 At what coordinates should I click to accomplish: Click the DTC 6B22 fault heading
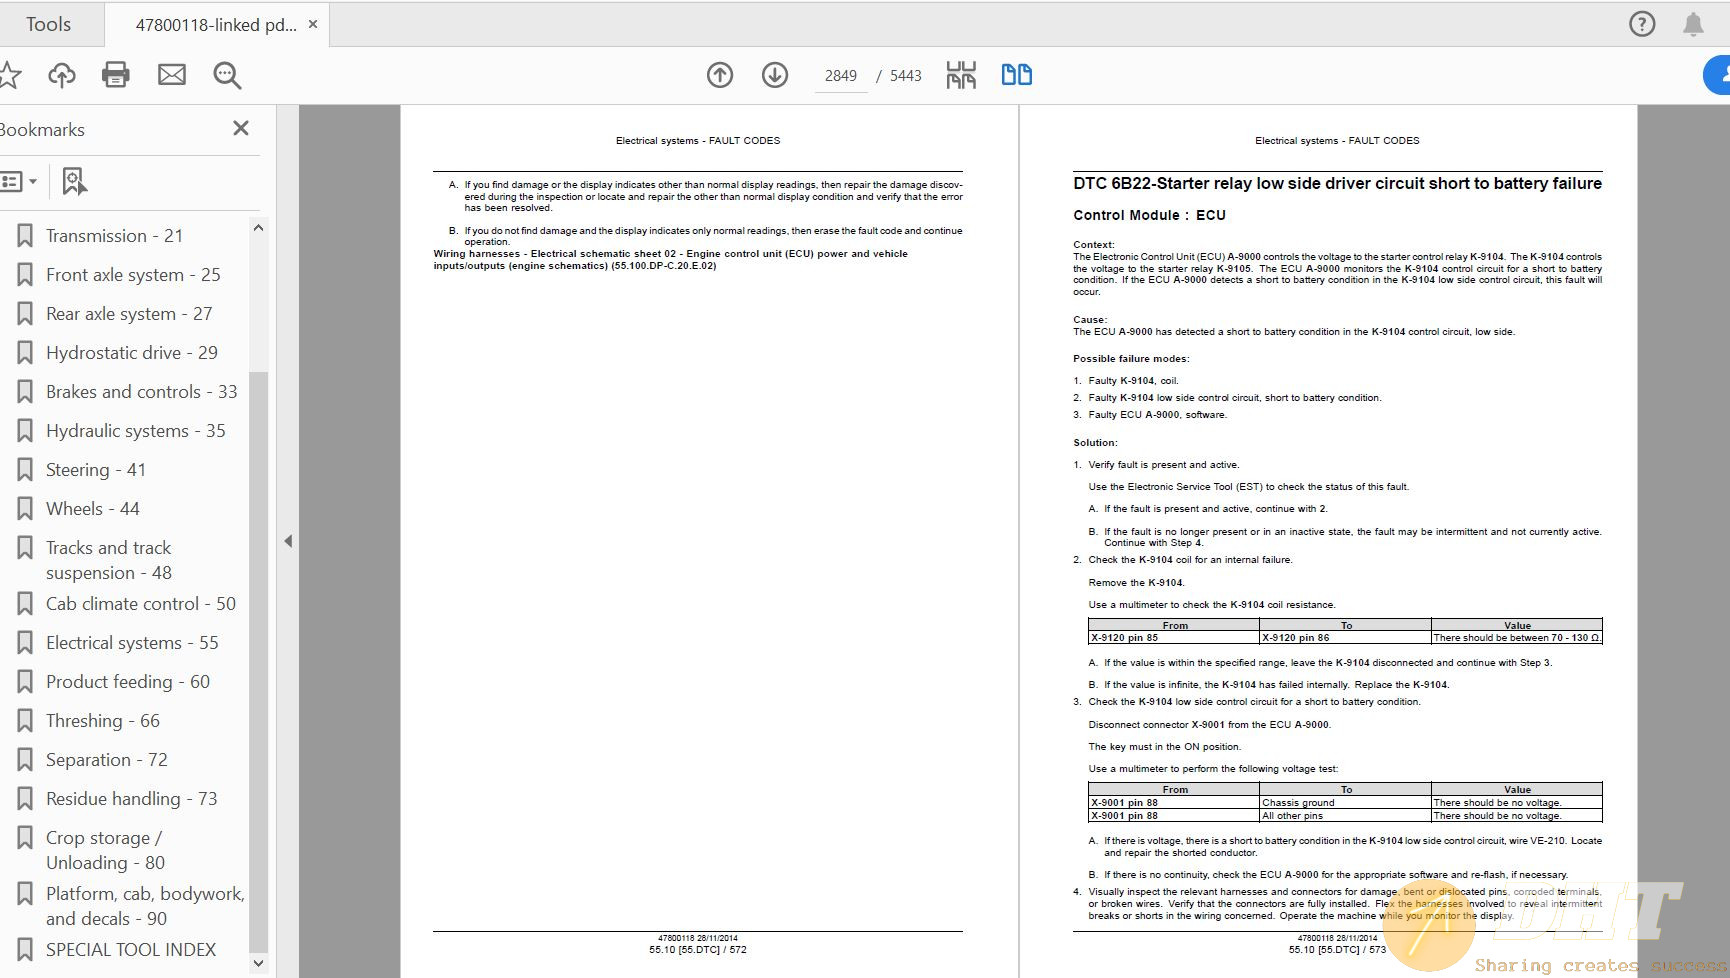click(1337, 184)
